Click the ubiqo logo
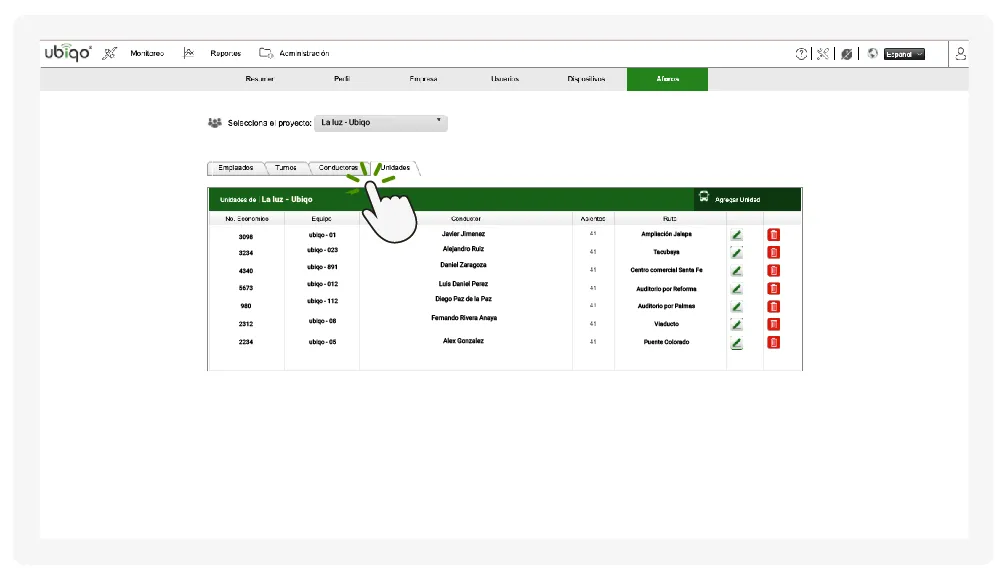This screenshot has width=1007, height=579. click(x=68, y=53)
